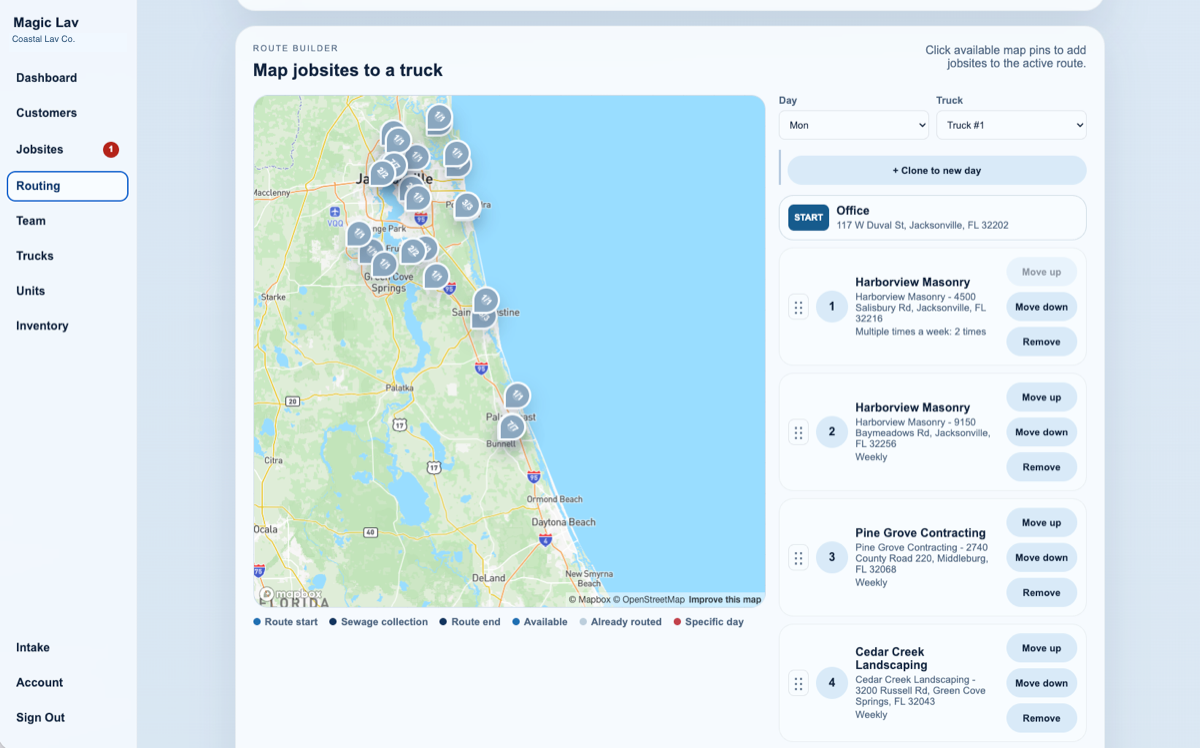The width and height of the screenshot is (1200, 748).
Task: Select the map pin just above Saint Augustine
Action: [x=486, y=299]
